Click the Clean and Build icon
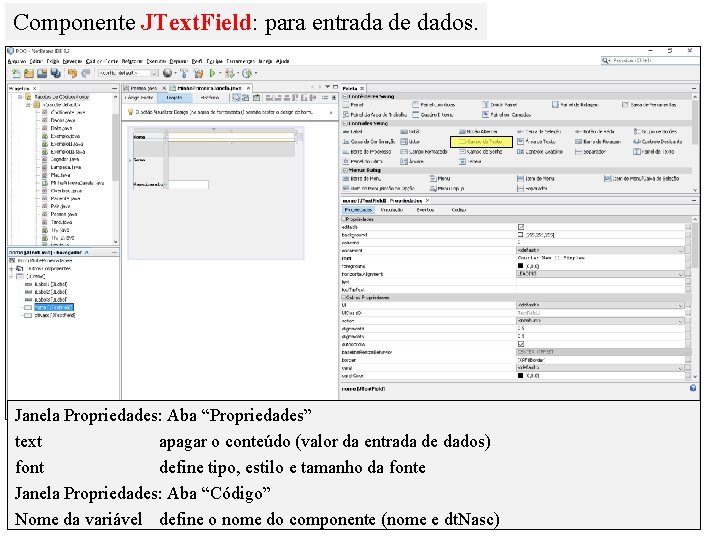The width and height of the screenshot is (720, 540). tap(198, 73)
